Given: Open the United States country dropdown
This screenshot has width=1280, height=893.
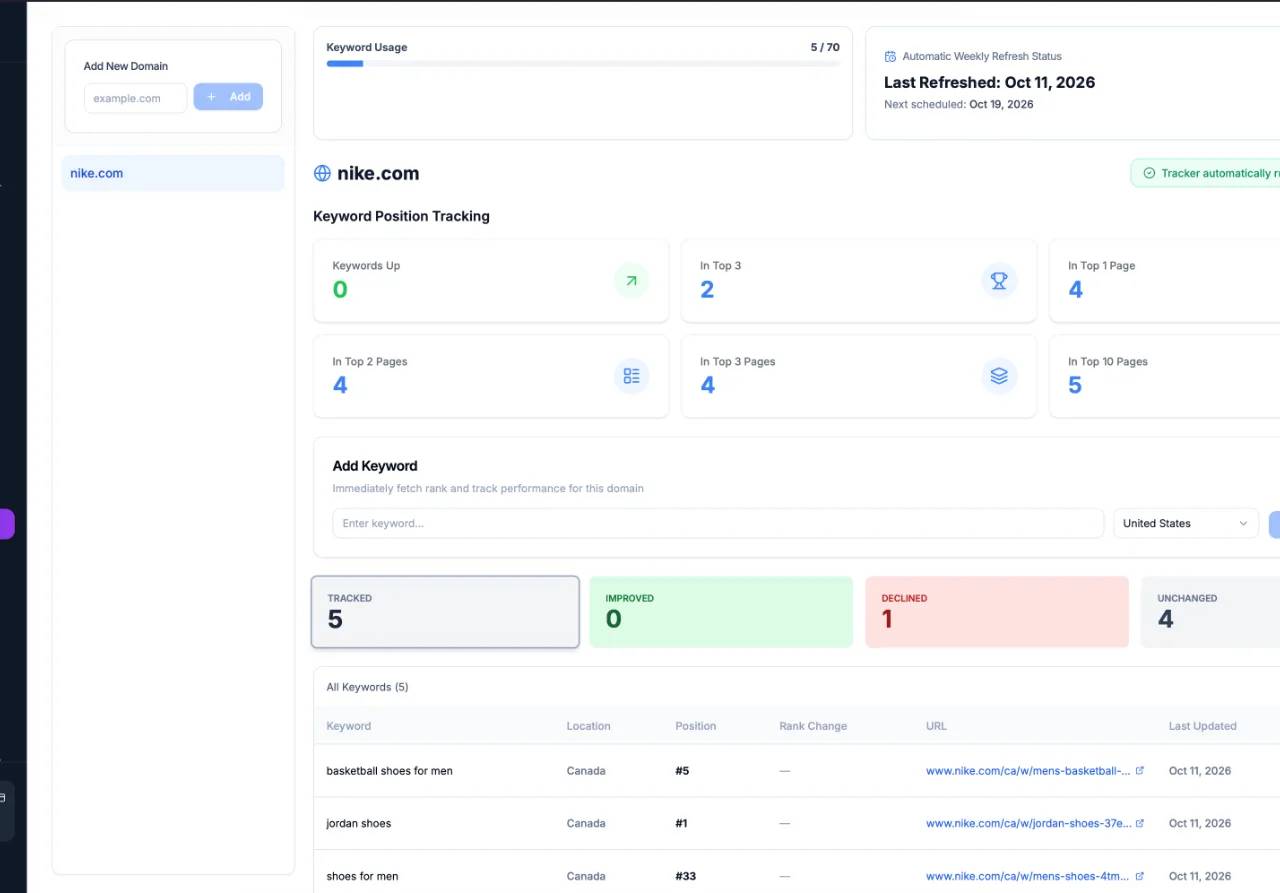Looking at the screenshot, I should coord(1186,523).
